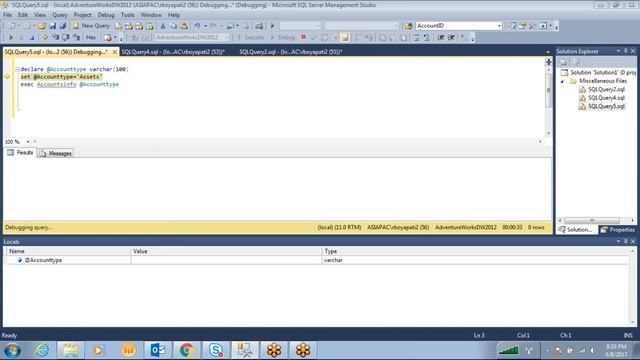
Task: Click the split editor icon above scrollbar
Action: [x=548, y=62]
